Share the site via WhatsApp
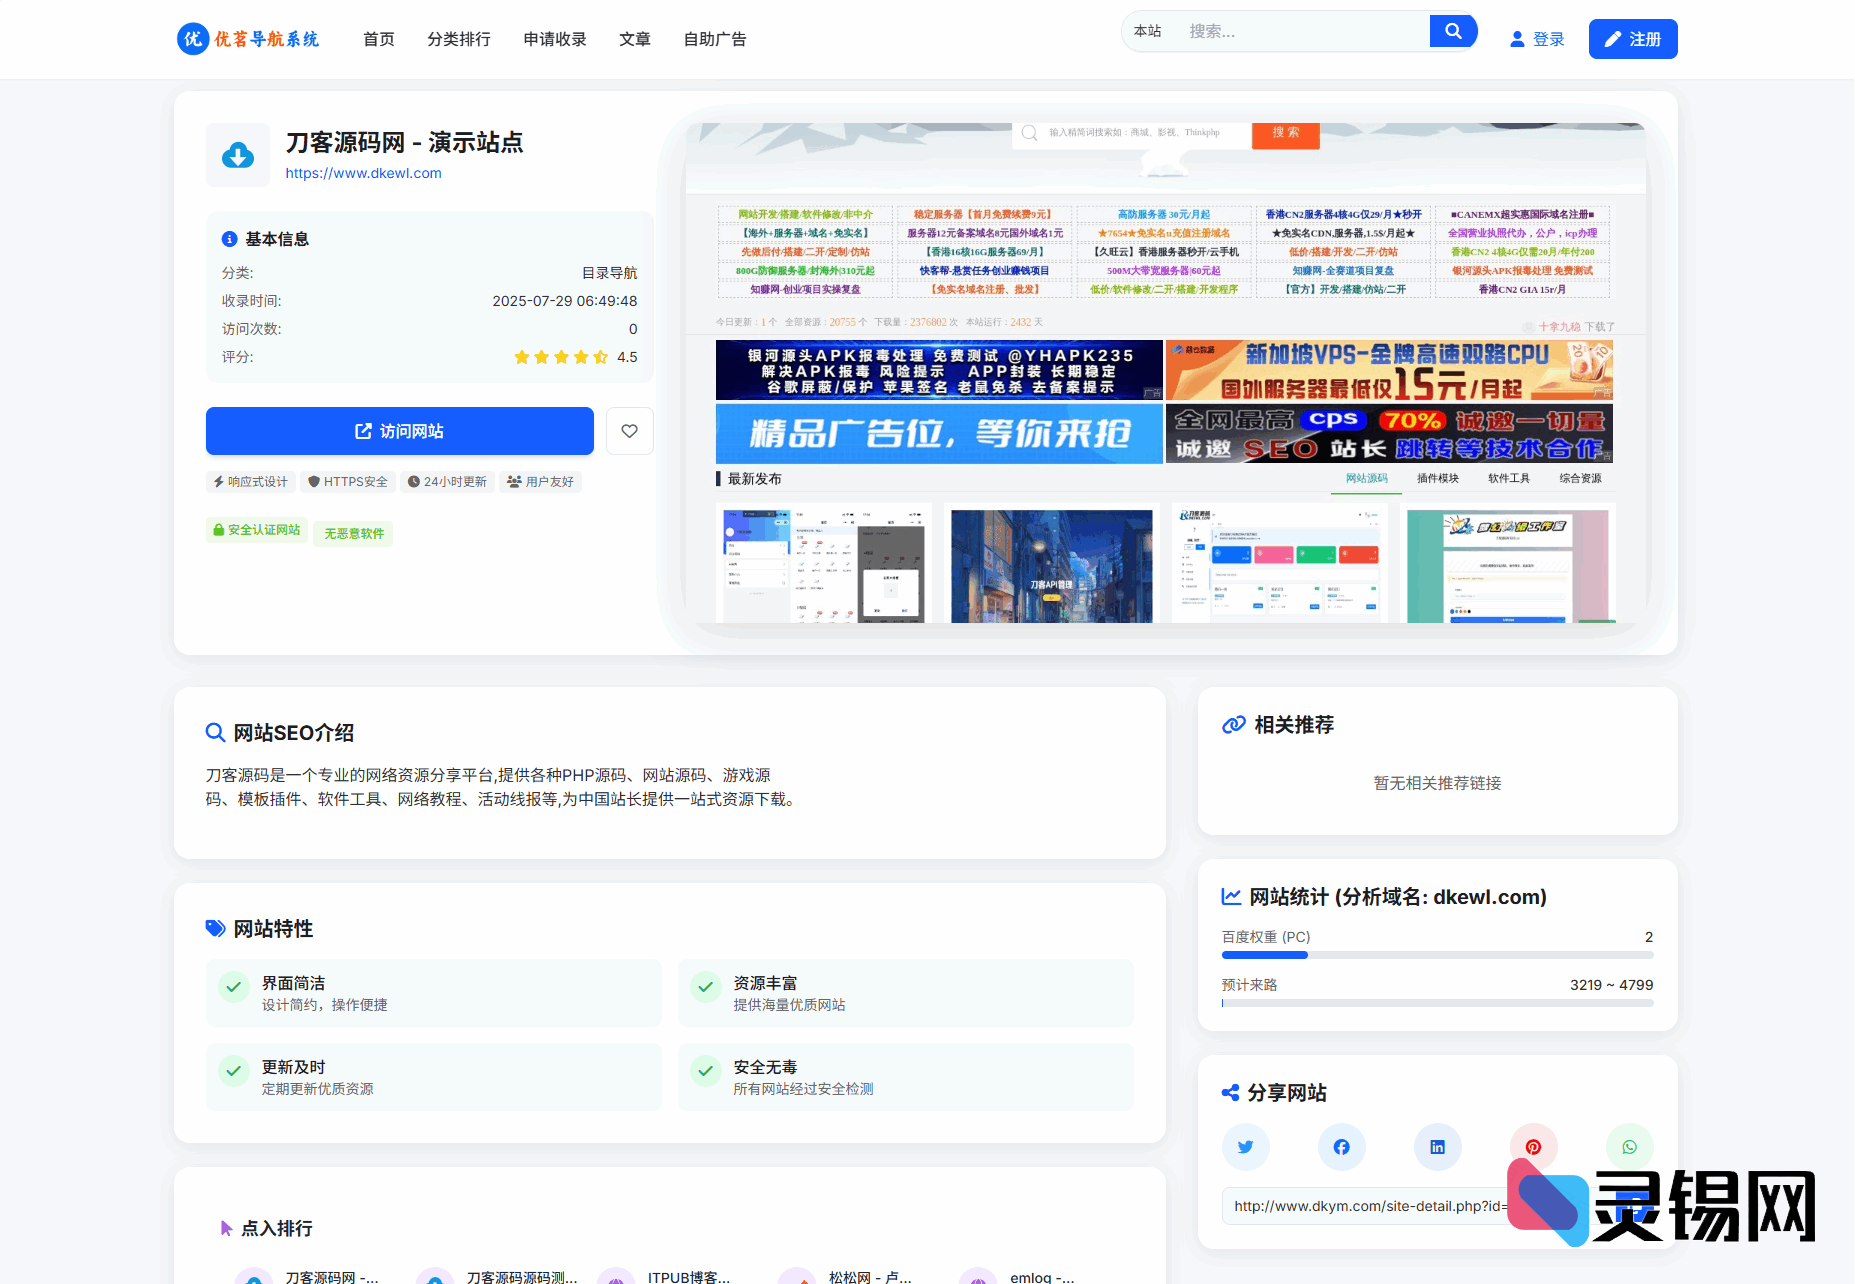The image size is (1855, 1284). pos(1629,1147)
